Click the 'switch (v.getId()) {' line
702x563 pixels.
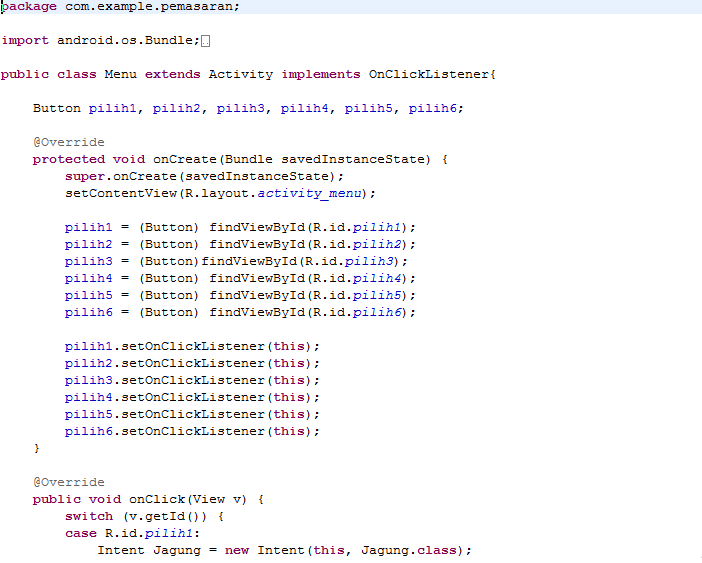[x=145, y=516]
